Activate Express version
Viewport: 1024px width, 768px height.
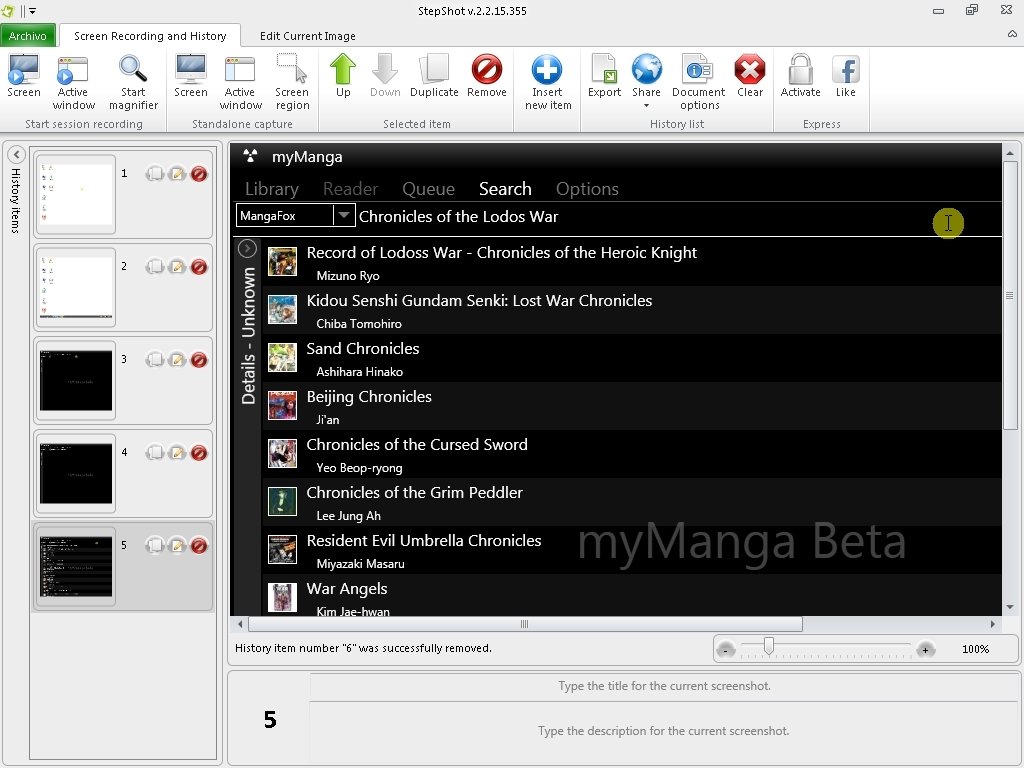point(800,76)
